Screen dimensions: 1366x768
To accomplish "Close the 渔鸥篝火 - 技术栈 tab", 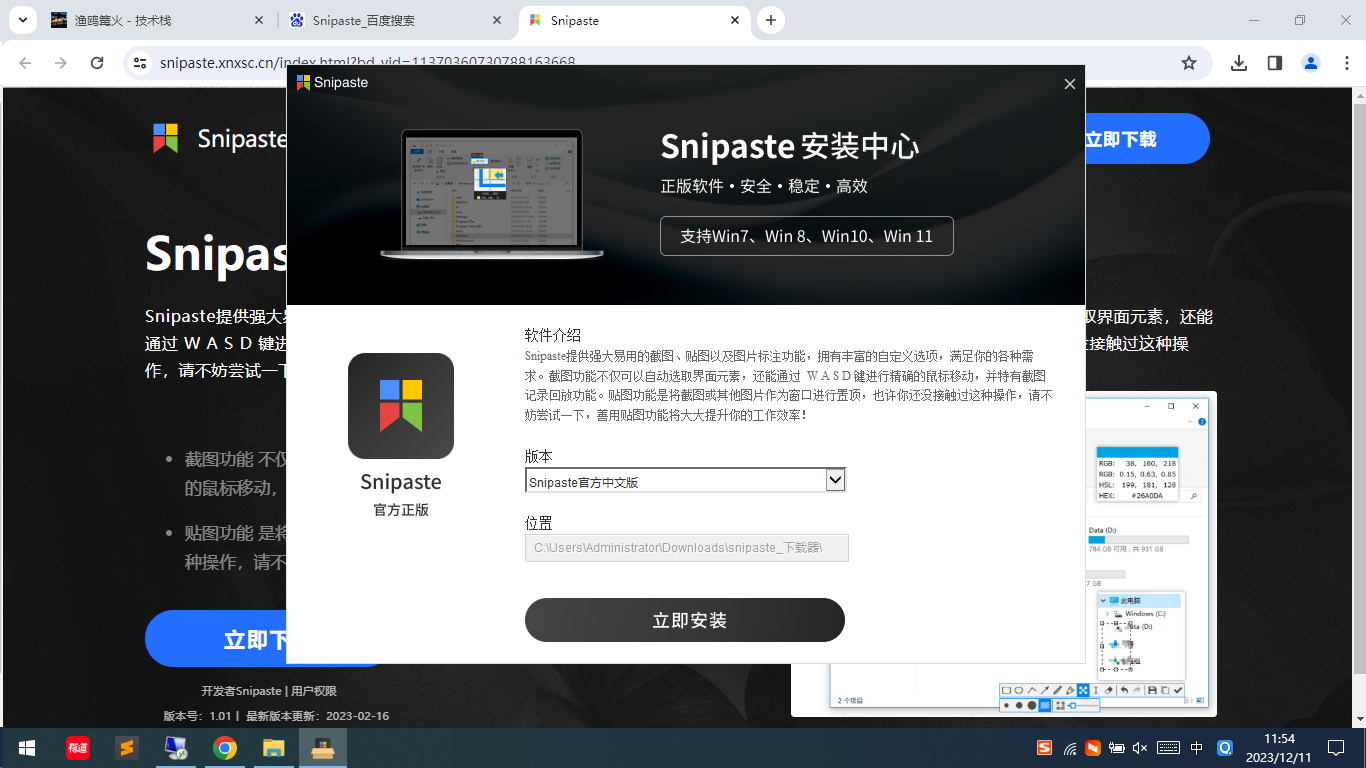I will [x=260, y=20].
